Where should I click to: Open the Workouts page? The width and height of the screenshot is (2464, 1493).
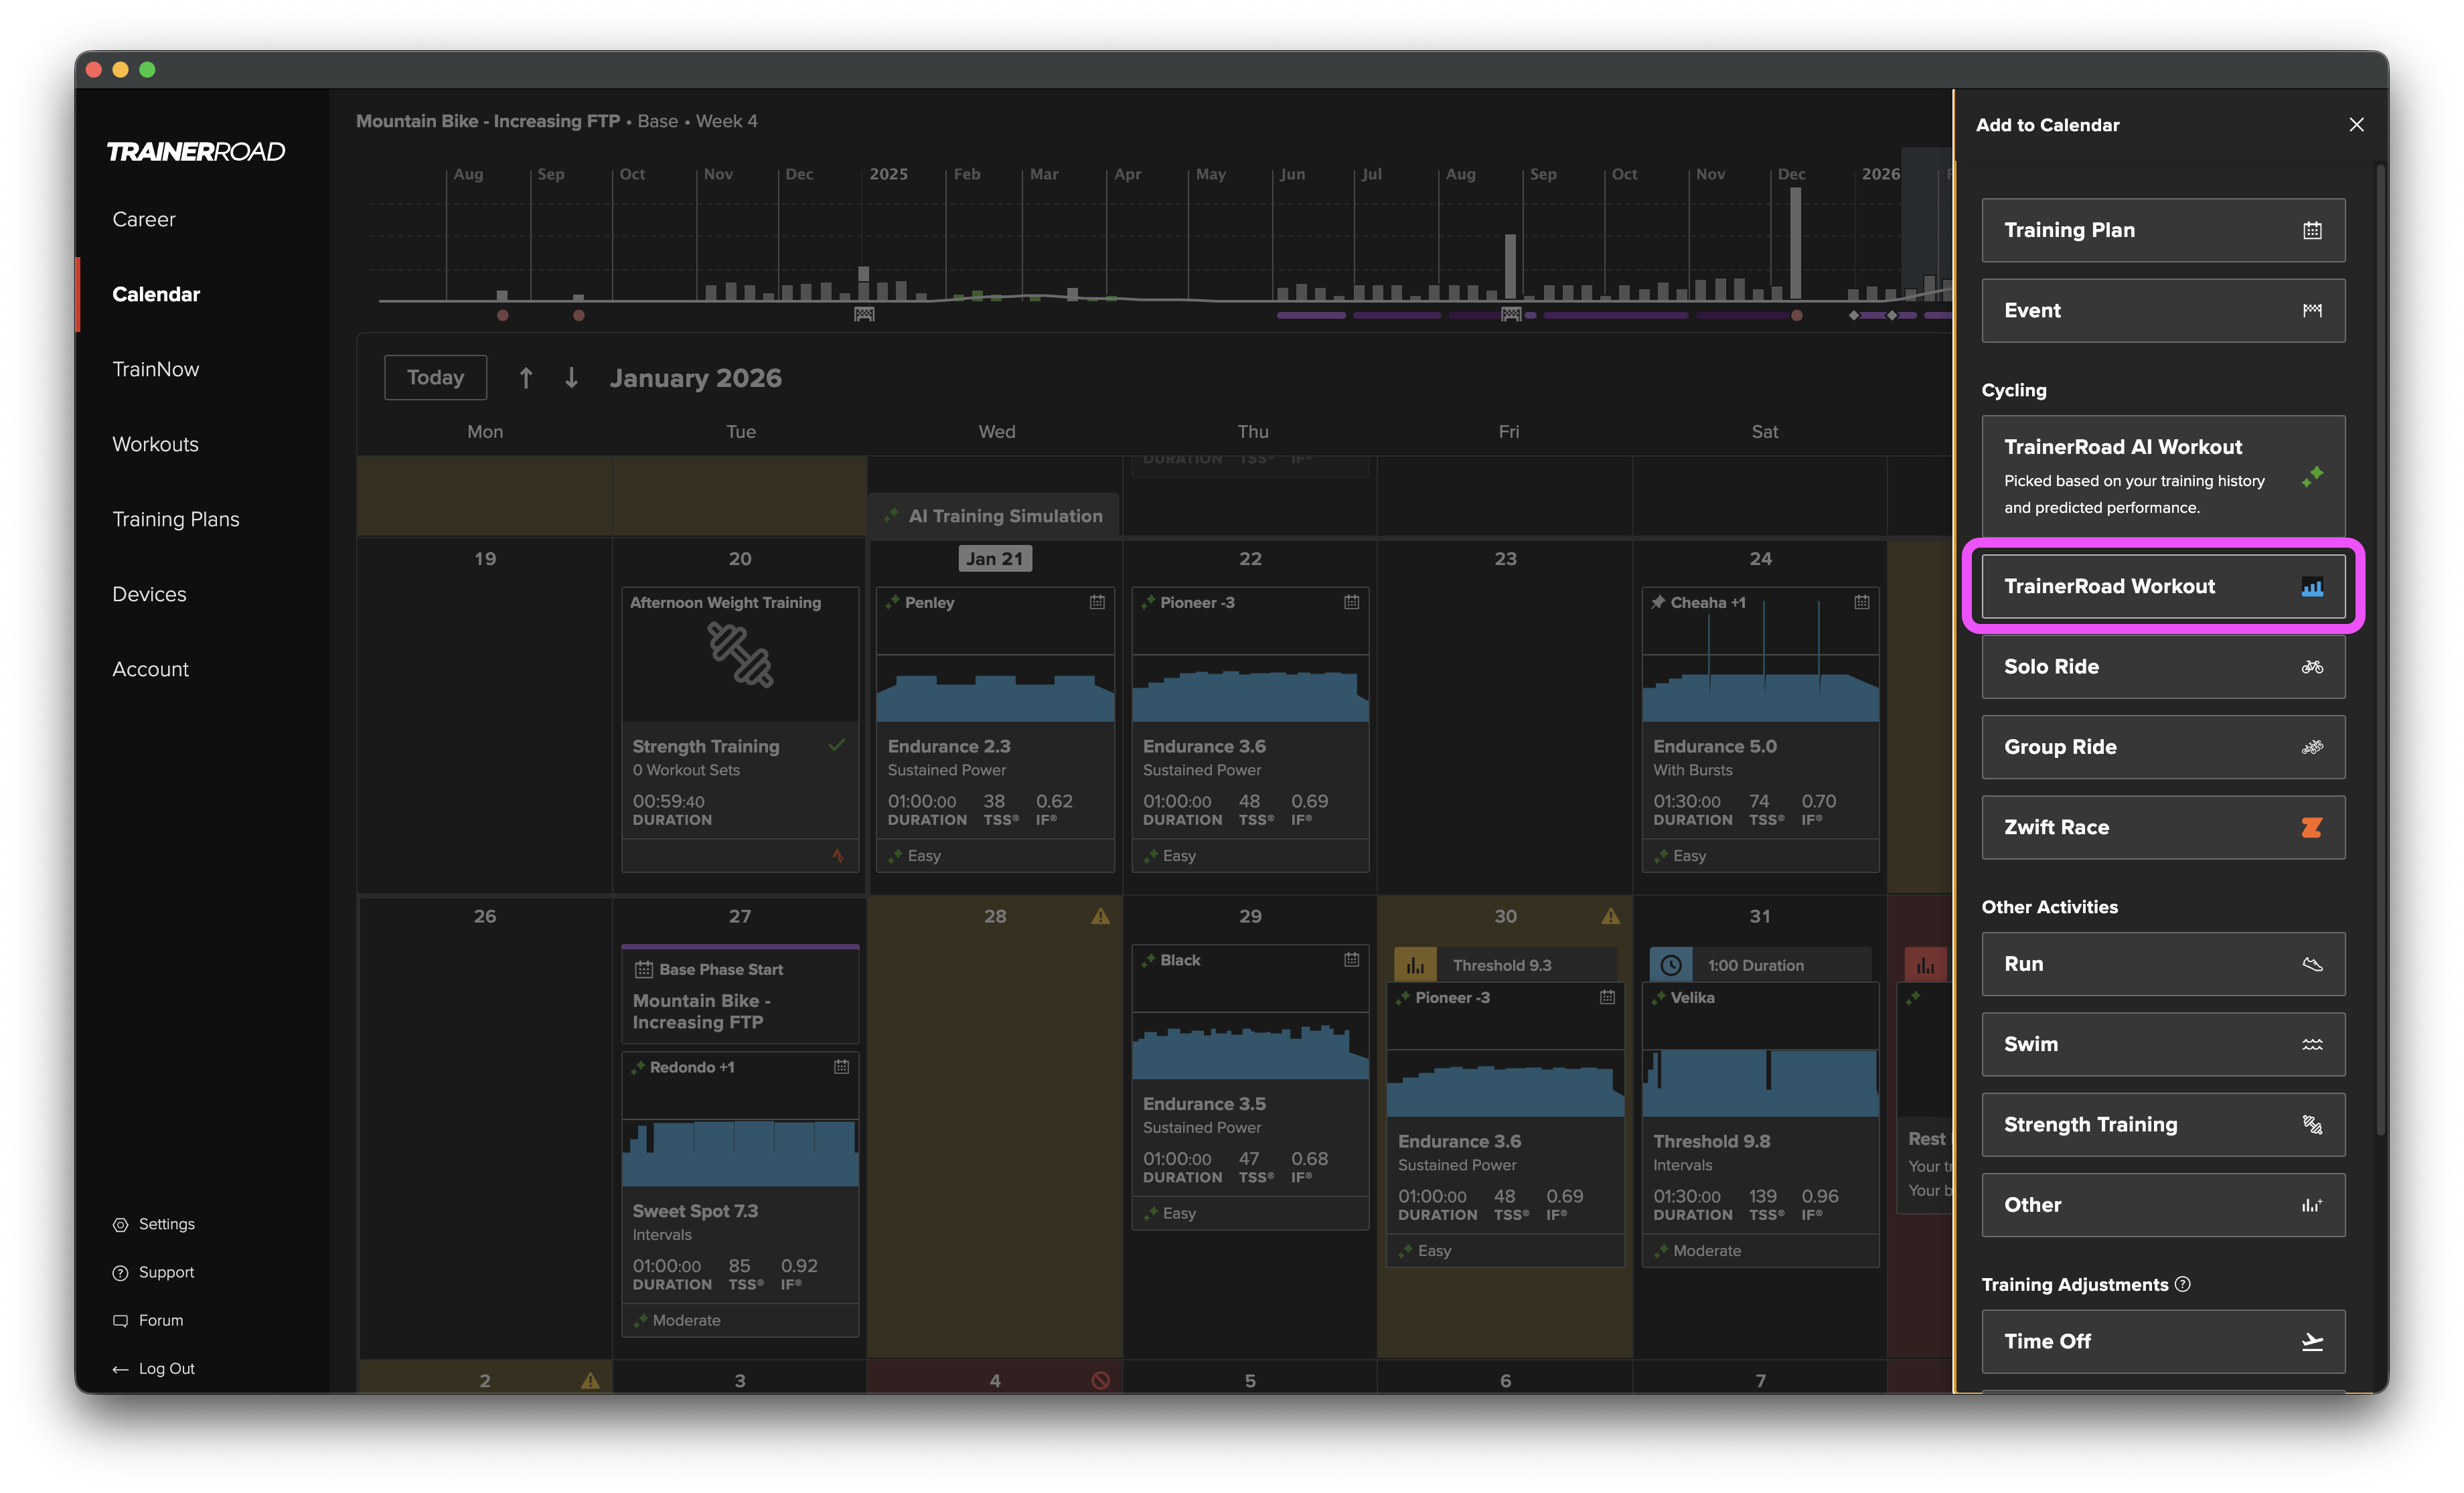[155, 444]
